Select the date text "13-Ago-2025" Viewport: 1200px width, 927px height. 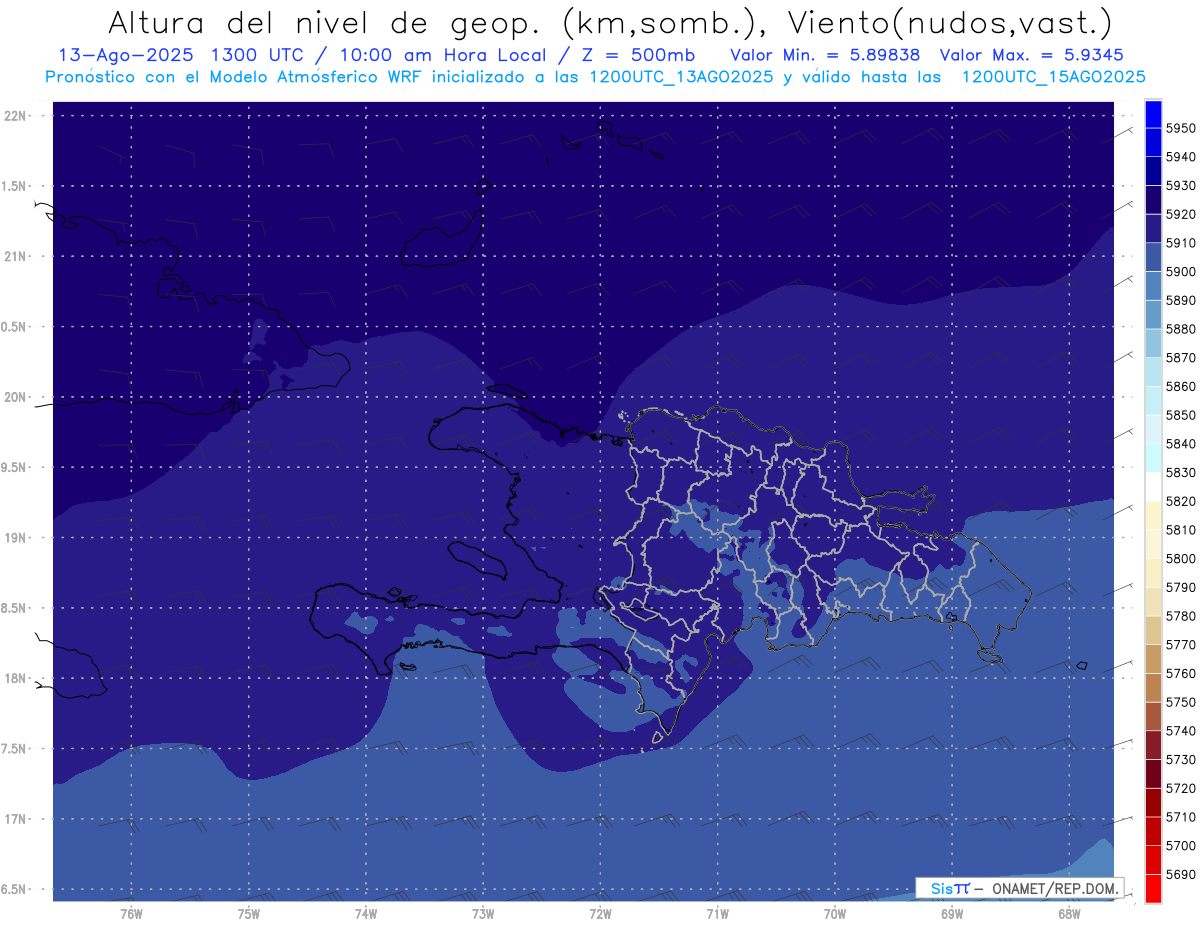pos(127,55)
